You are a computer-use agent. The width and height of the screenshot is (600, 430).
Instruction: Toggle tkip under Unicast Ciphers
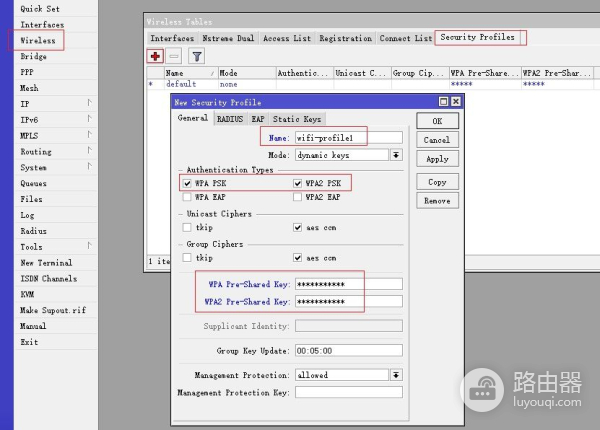[187, 227]
